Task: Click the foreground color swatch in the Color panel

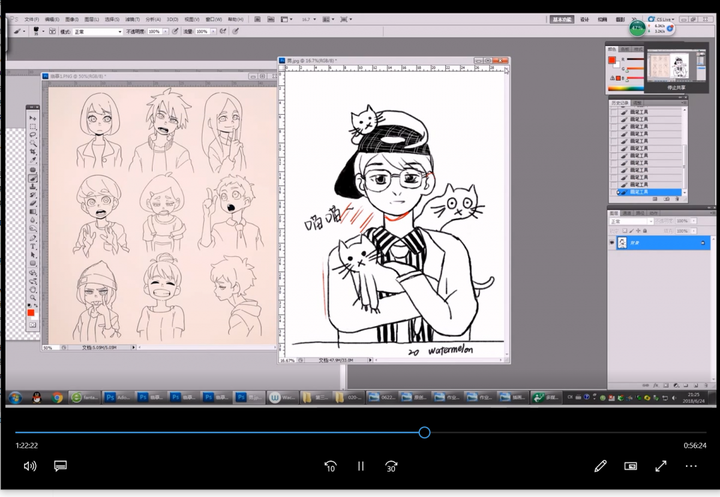Action: click(612, 60)
